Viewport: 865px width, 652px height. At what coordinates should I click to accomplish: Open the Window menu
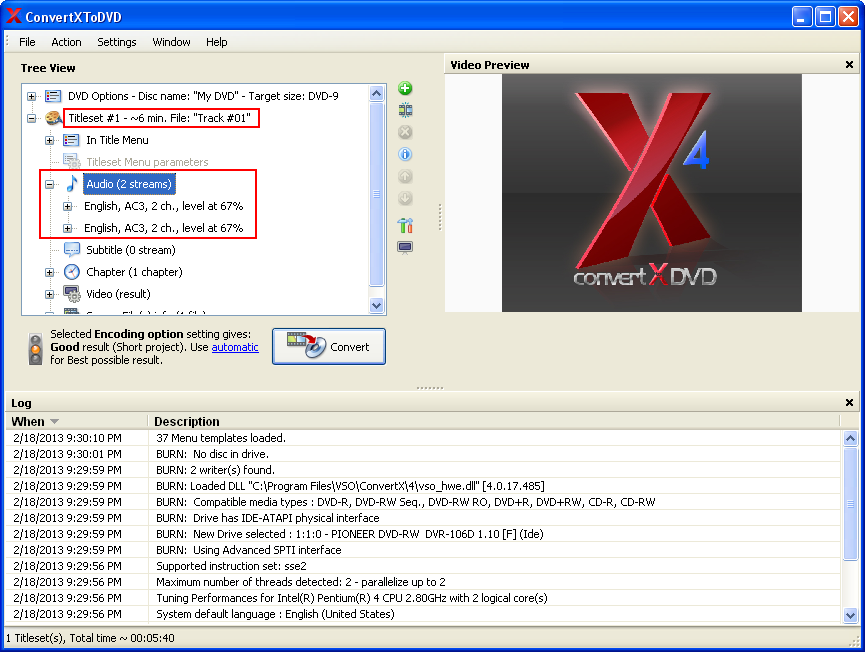(171, 42)
